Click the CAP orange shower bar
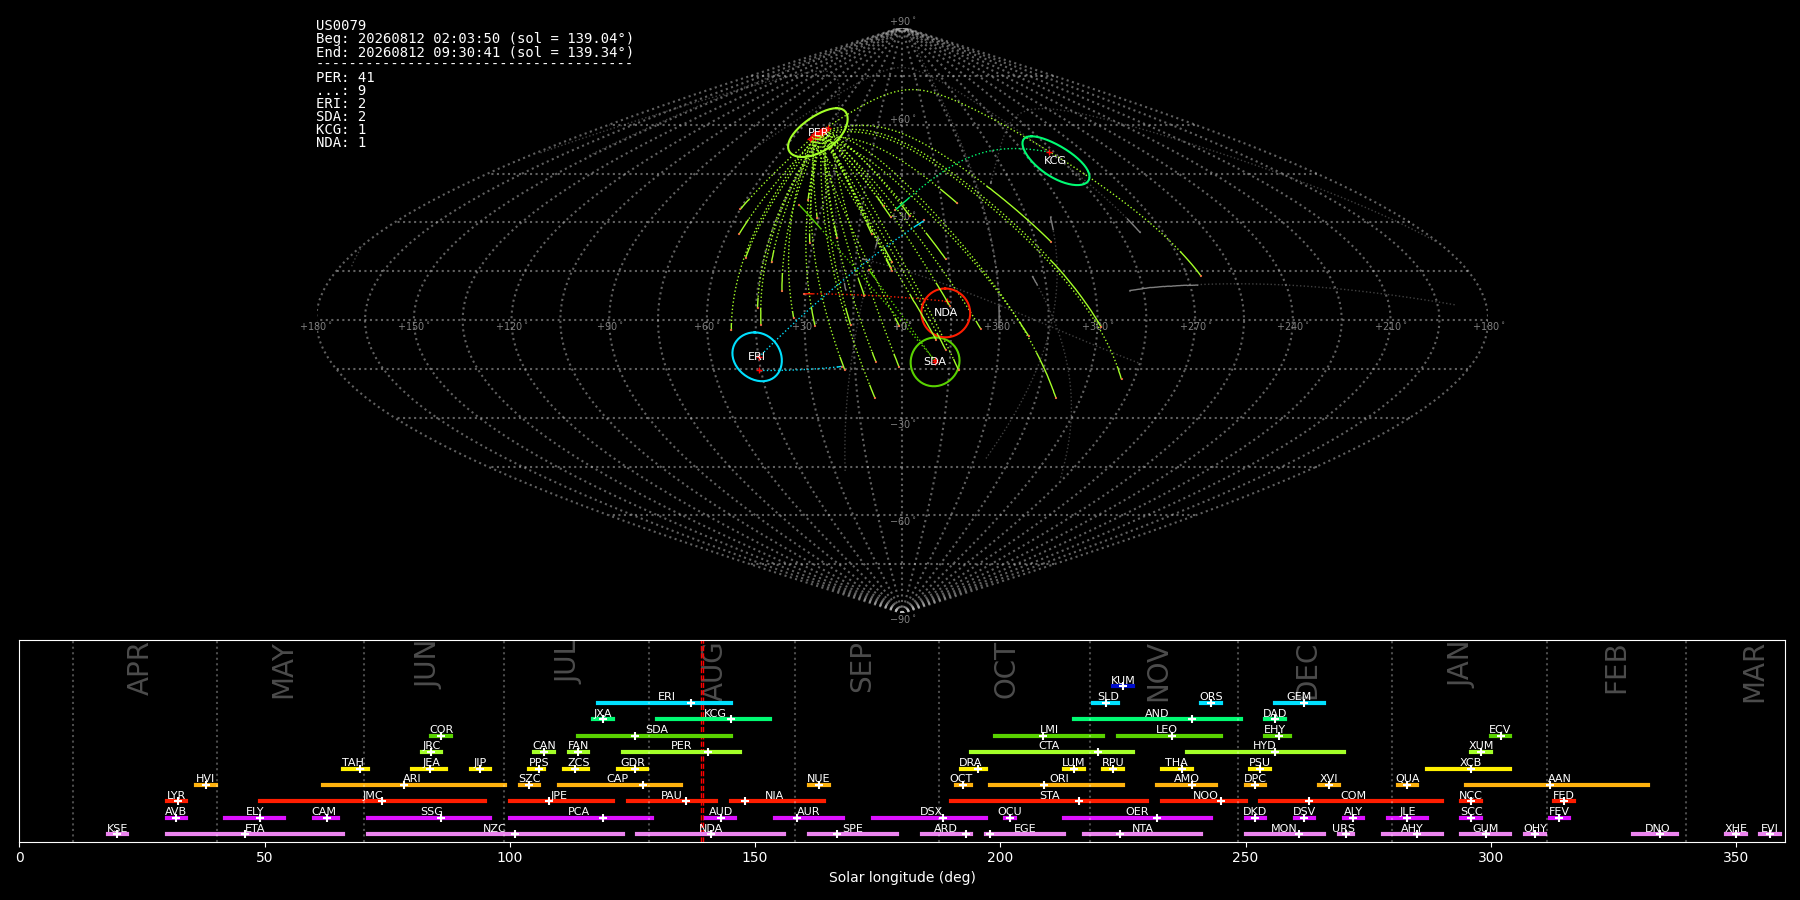The height and width of the screenshot is (900, 1800). coord(620,785)
